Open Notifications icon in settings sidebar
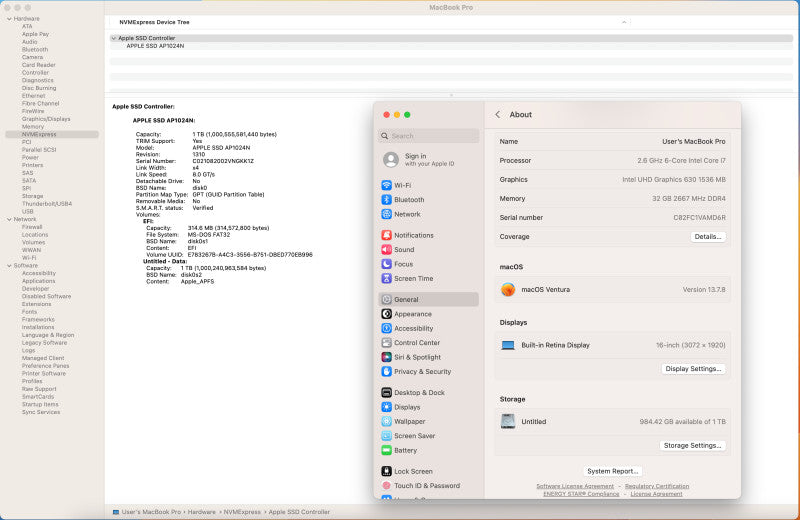The height and width of the screenshot is (520, 800). 386,235
